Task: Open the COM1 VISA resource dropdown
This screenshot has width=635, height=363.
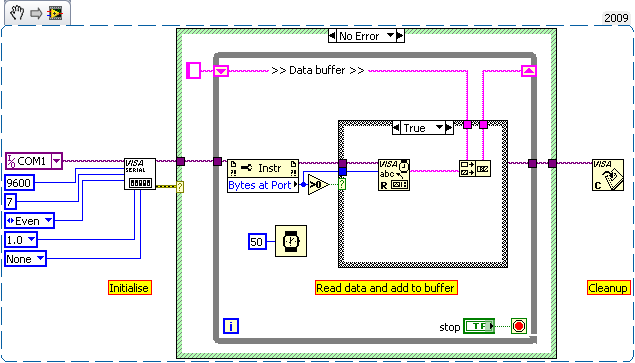Action: (x=56, y=161)
